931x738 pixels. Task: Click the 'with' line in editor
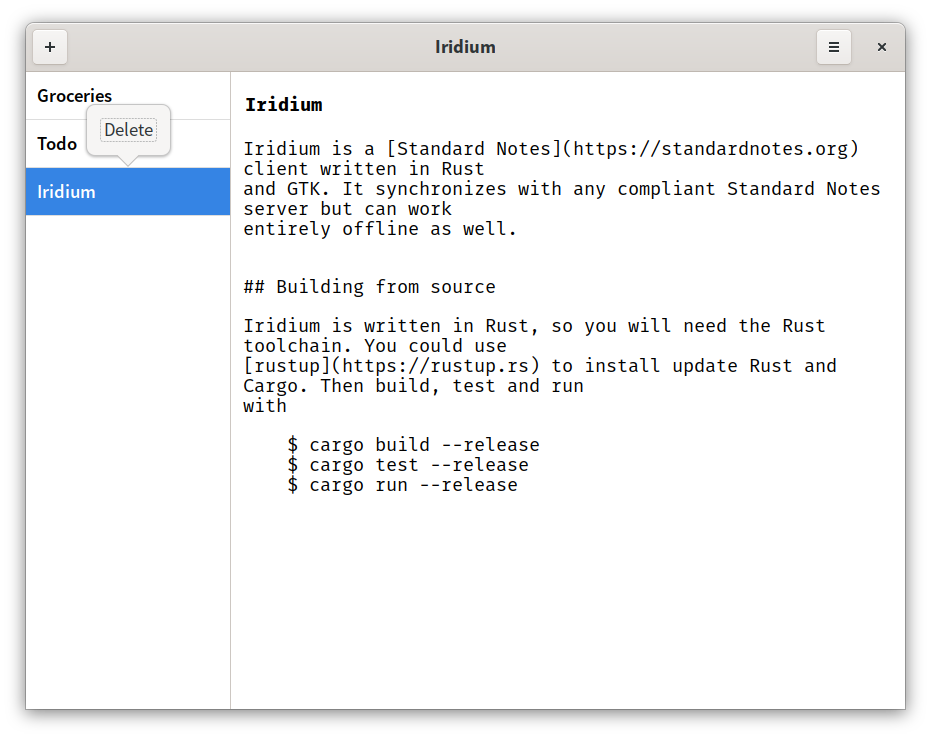(265, 406)
